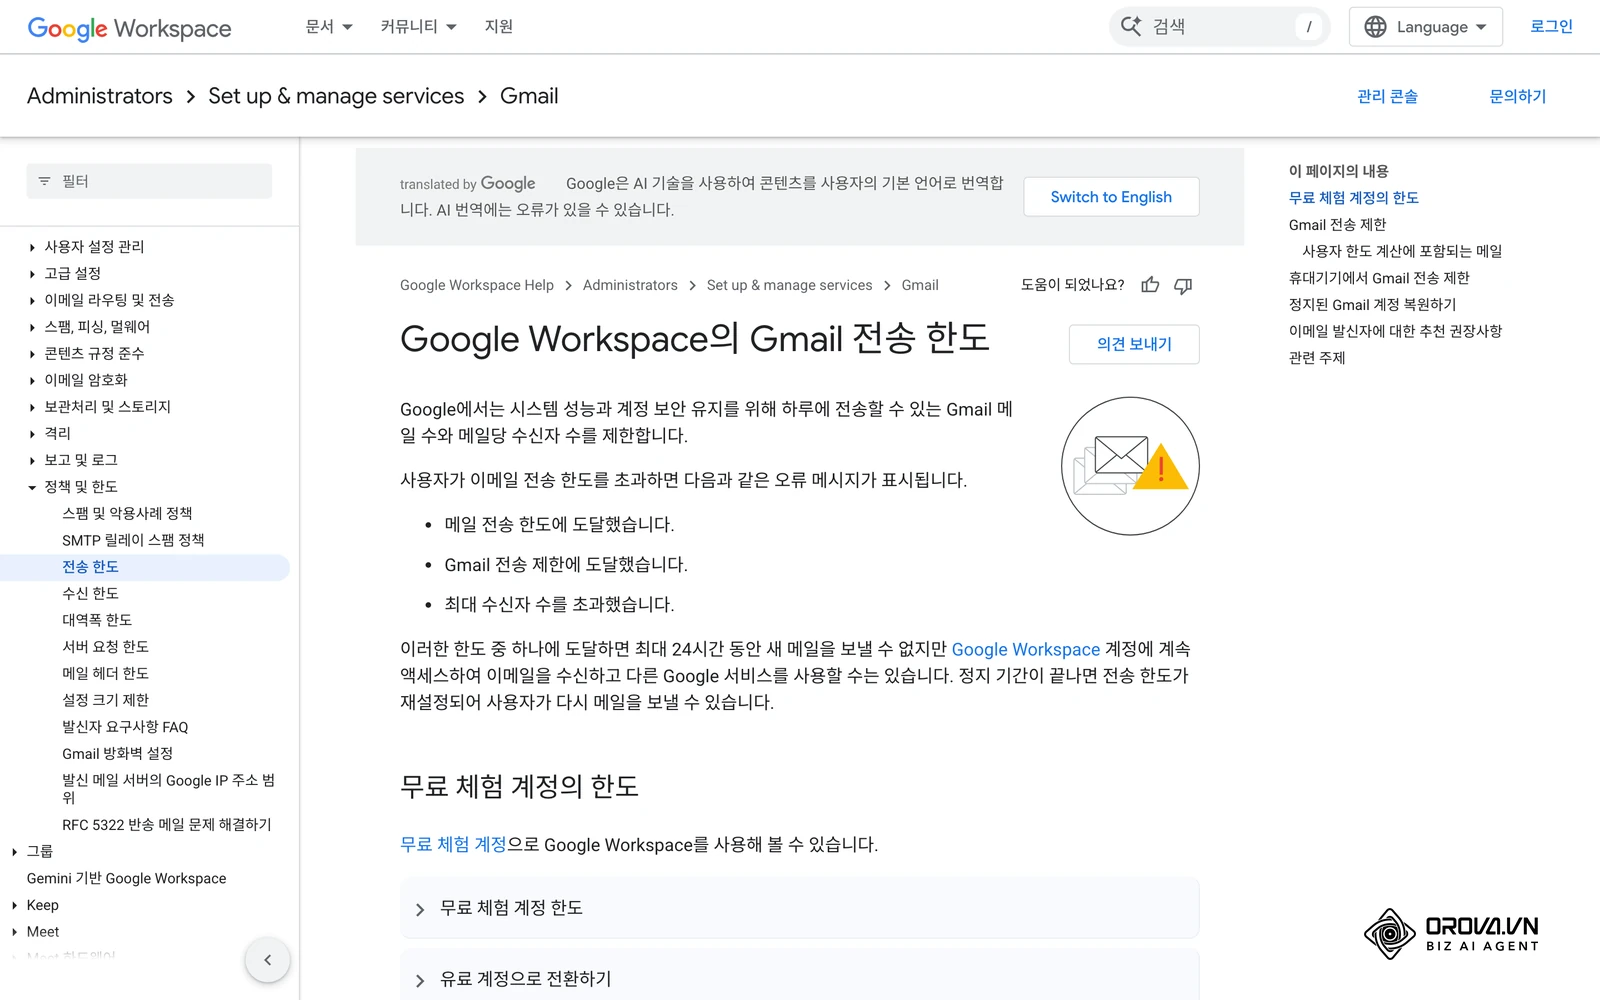The height and width of the screenshot is (1000, 1600).
Task: Select RFC 5322 반송 메일 문제 해결하기
Action: tap(167, 825)
